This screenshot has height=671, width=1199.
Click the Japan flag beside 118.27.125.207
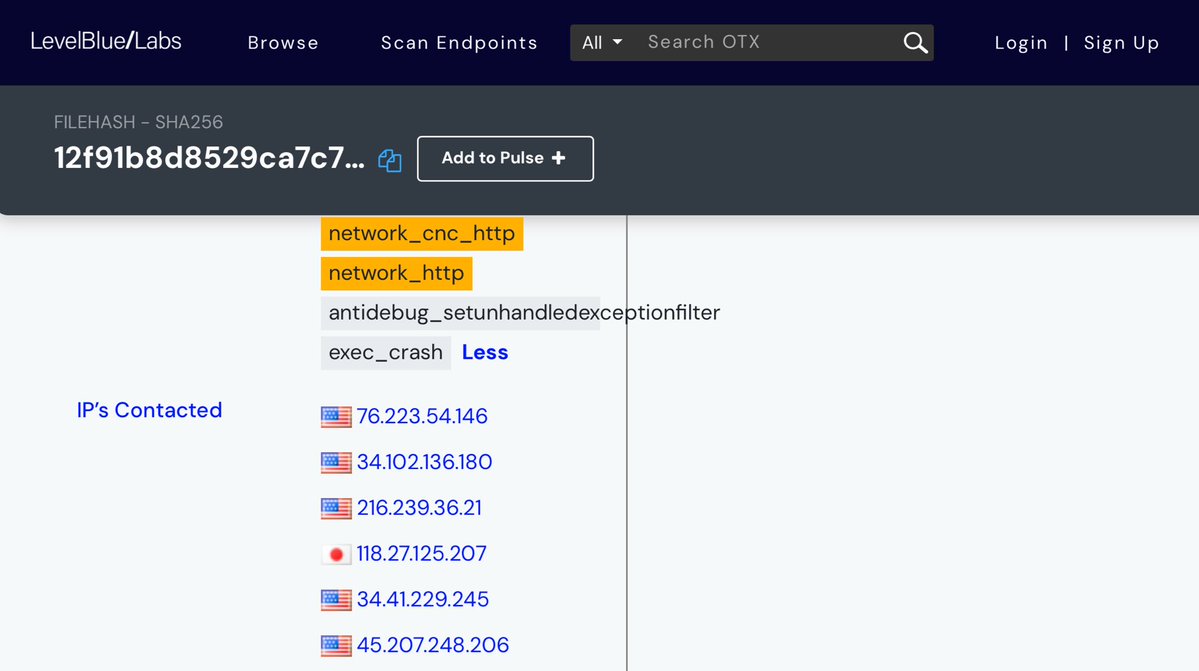pyautogui.click(x=336, y=554)
